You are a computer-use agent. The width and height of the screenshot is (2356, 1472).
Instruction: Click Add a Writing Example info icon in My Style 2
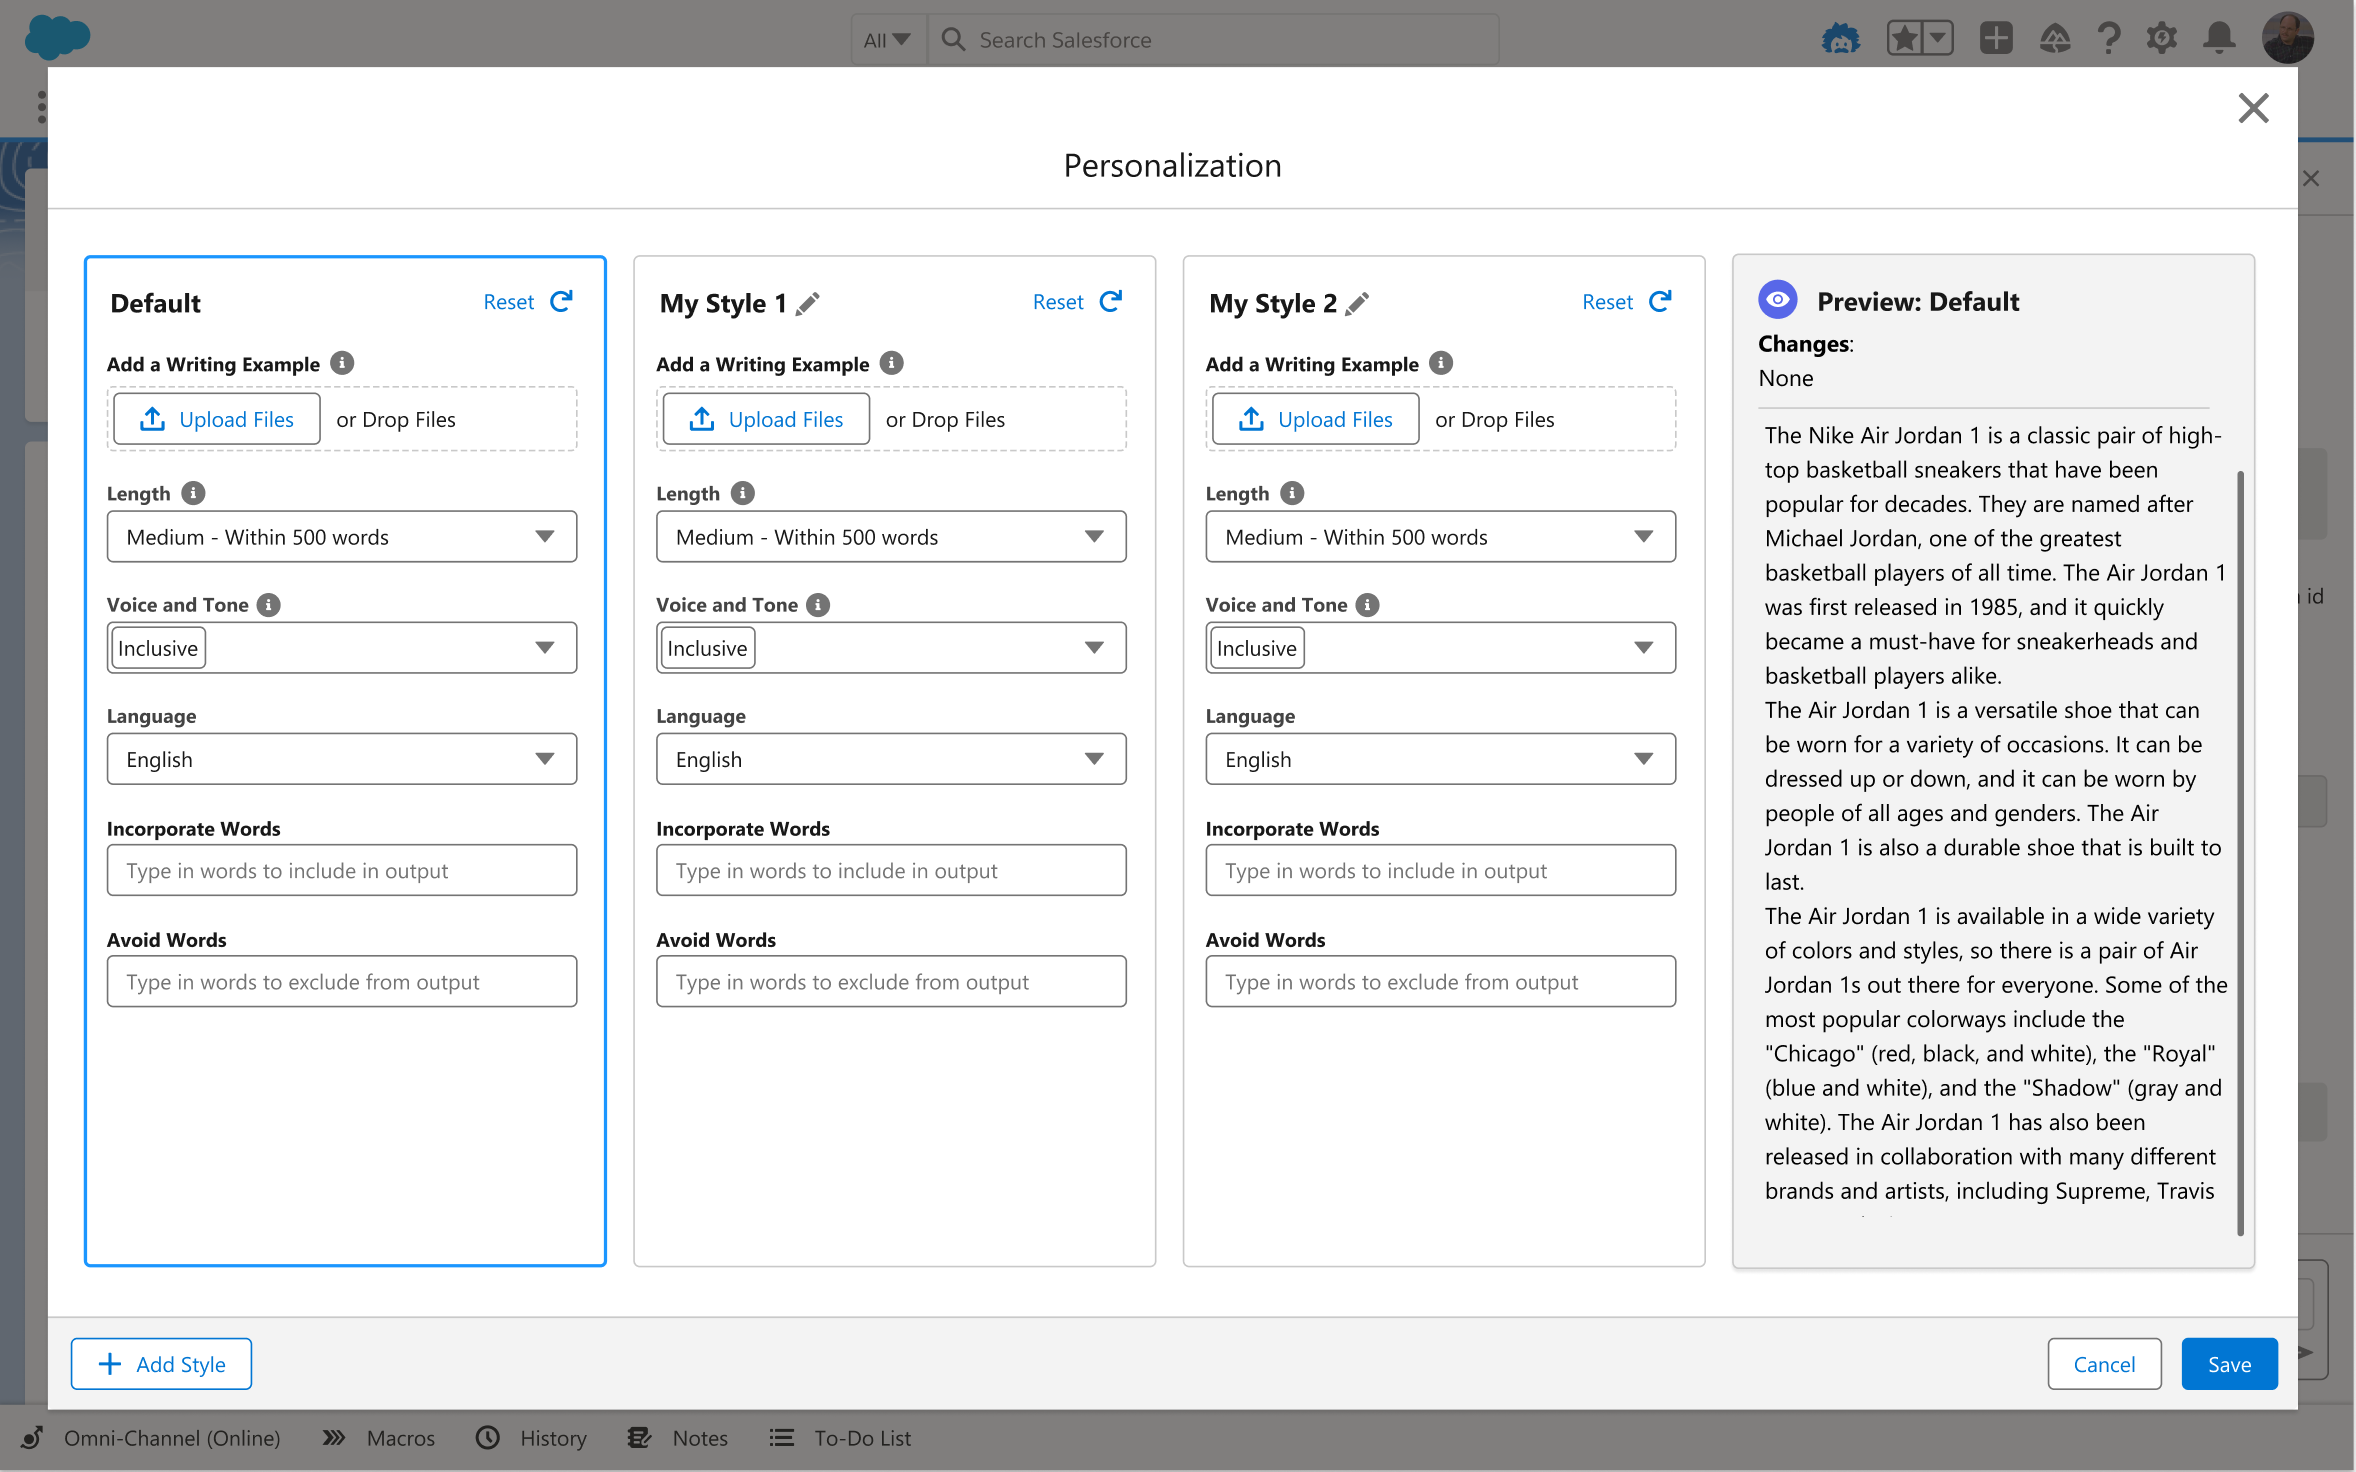pos(1441,363)
